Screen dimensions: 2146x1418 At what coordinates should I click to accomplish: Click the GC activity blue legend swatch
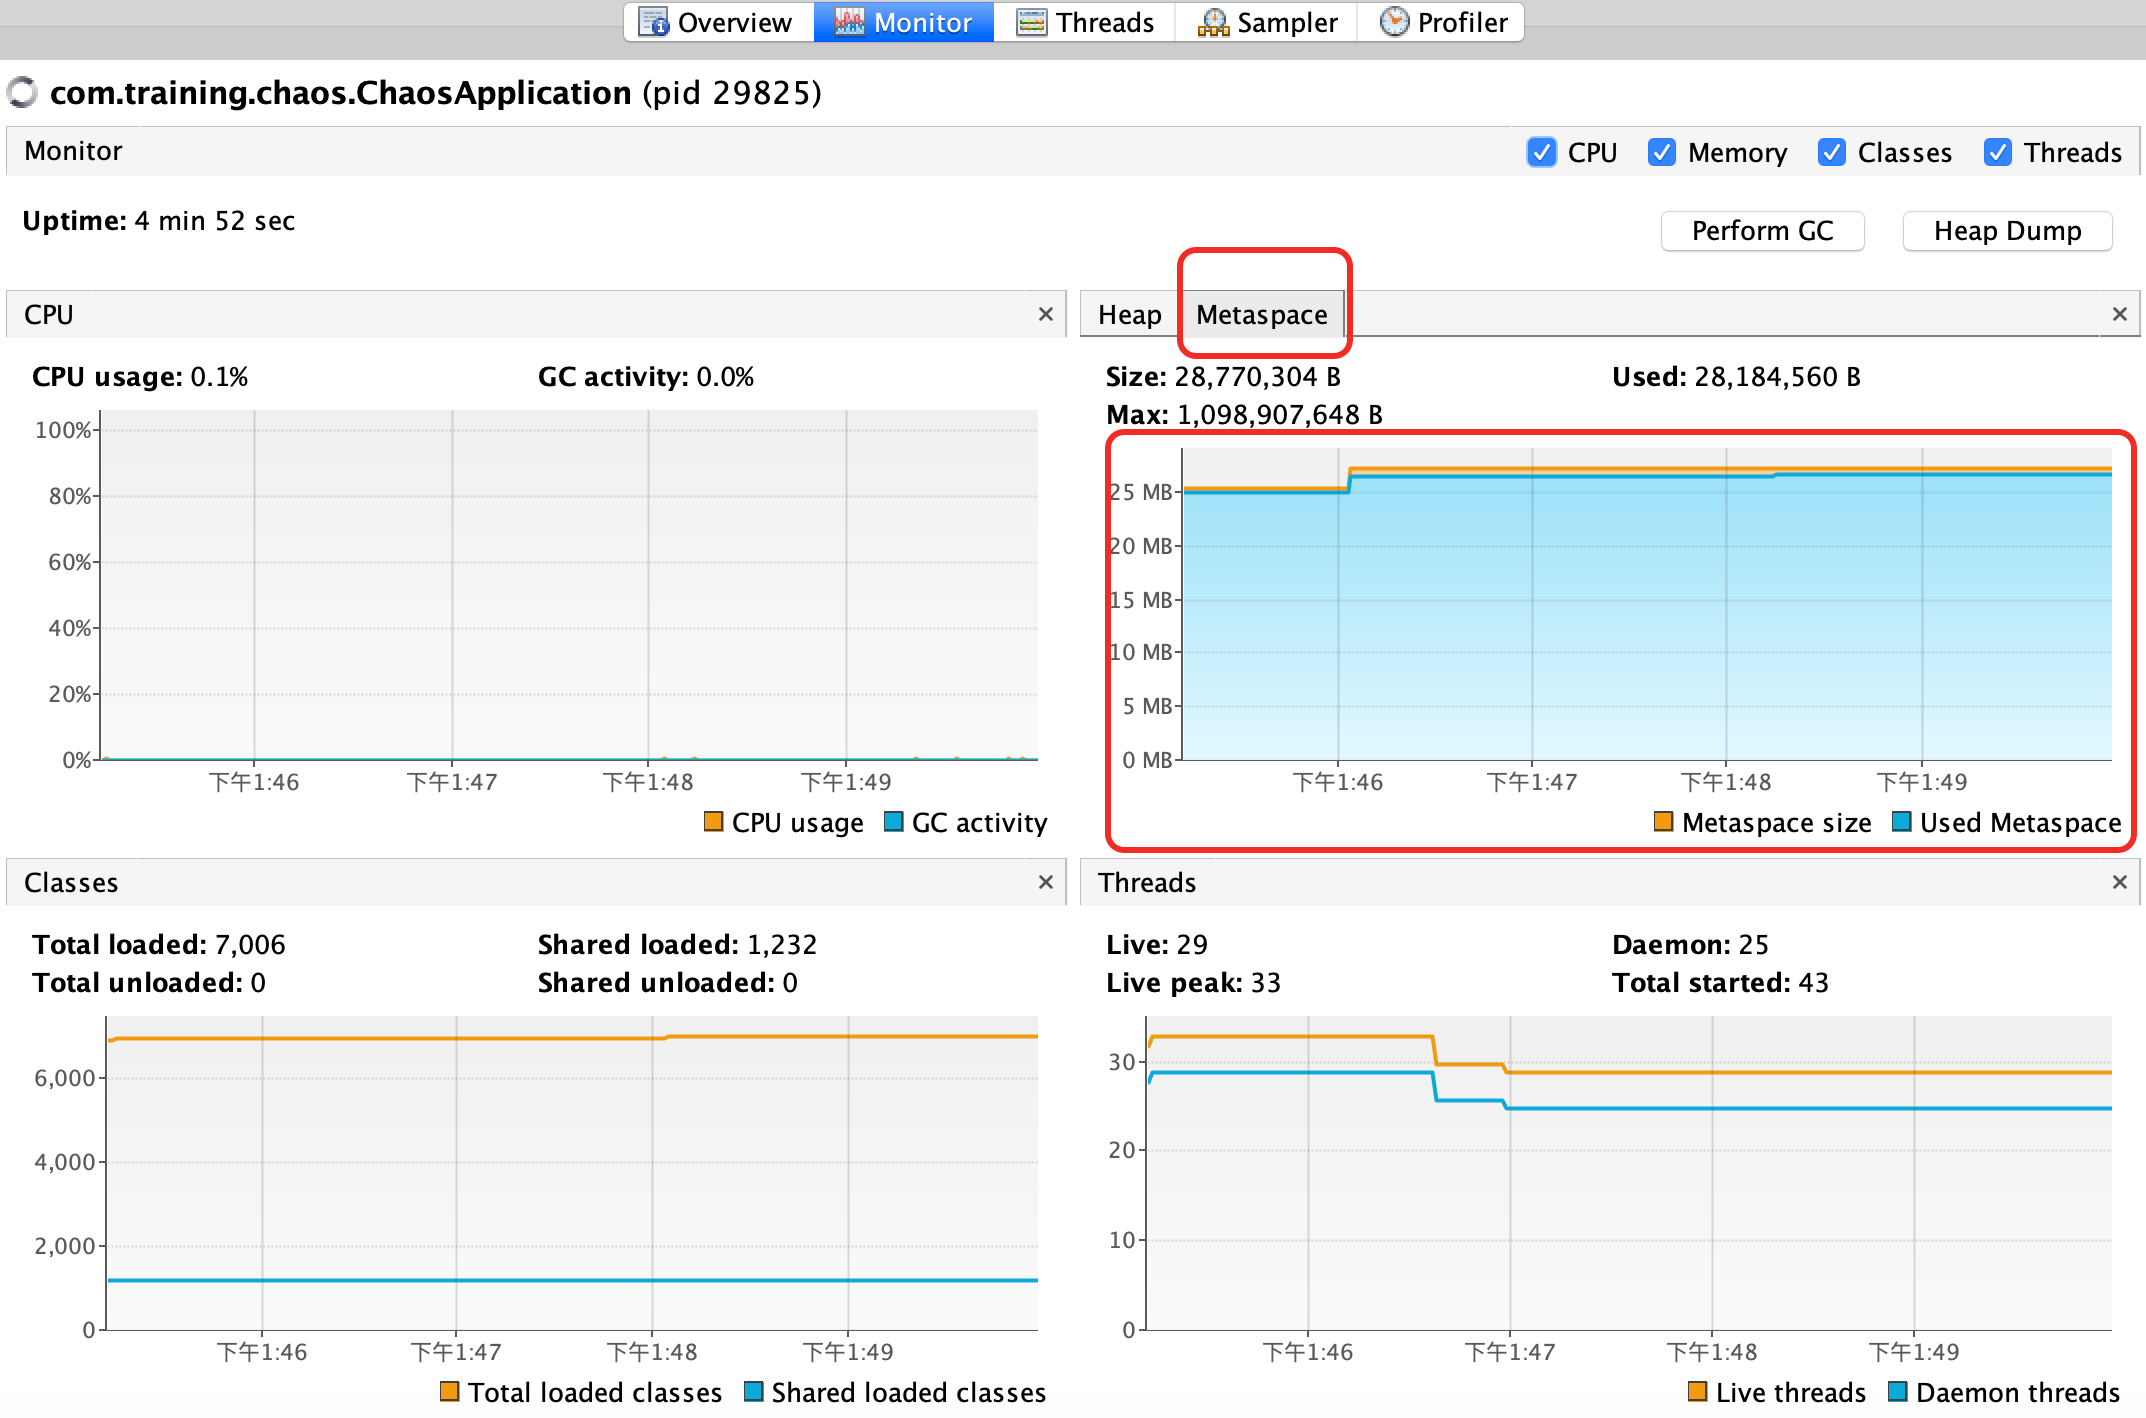pyautogui.click(x=894, y=821)
